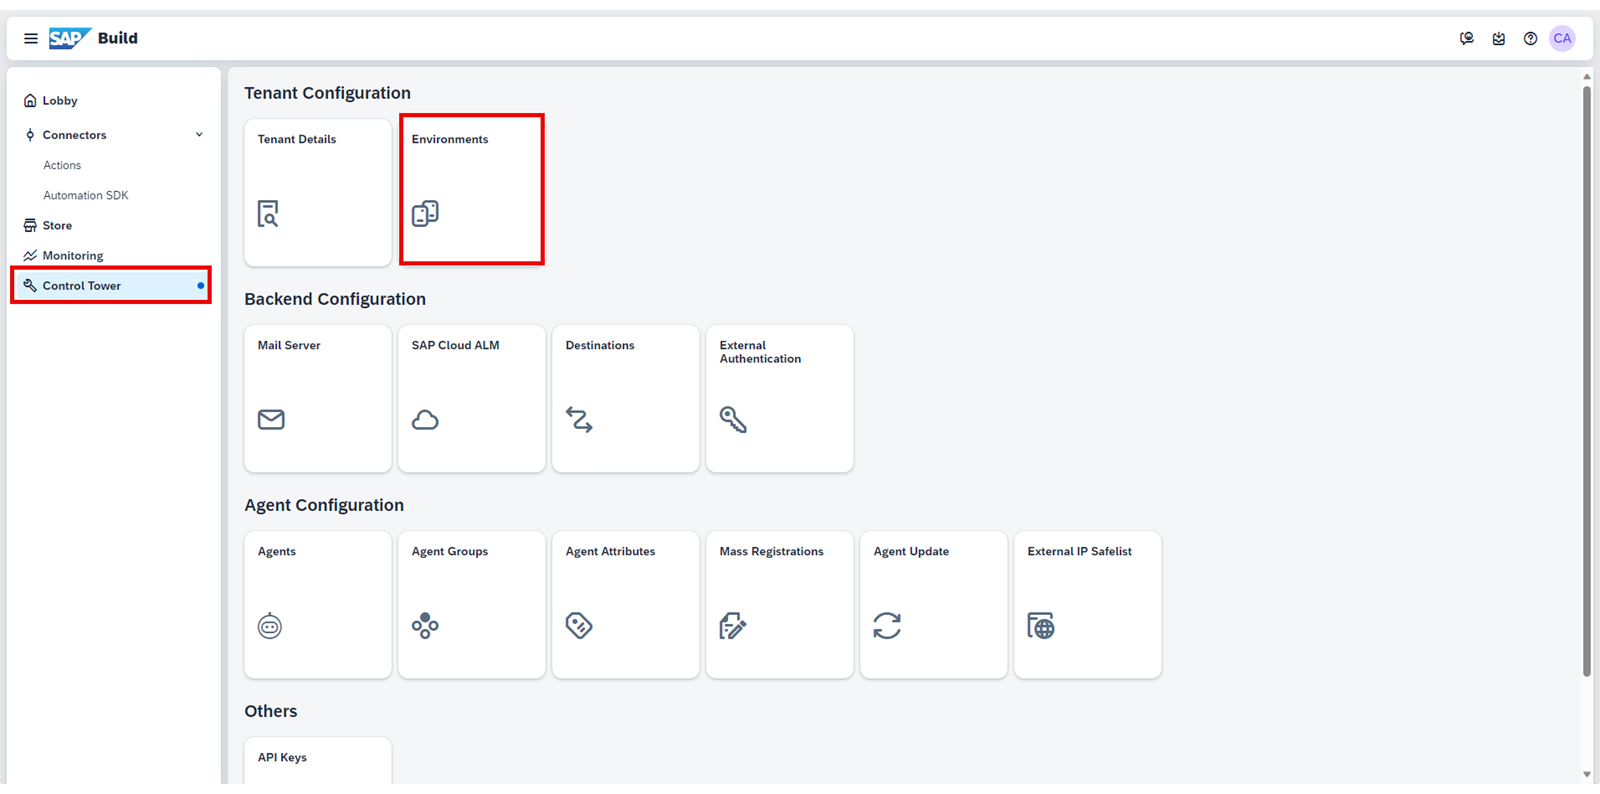1600x794 pixels.
Task: Click the Store shop icon
Action: (x=30, y=225)
